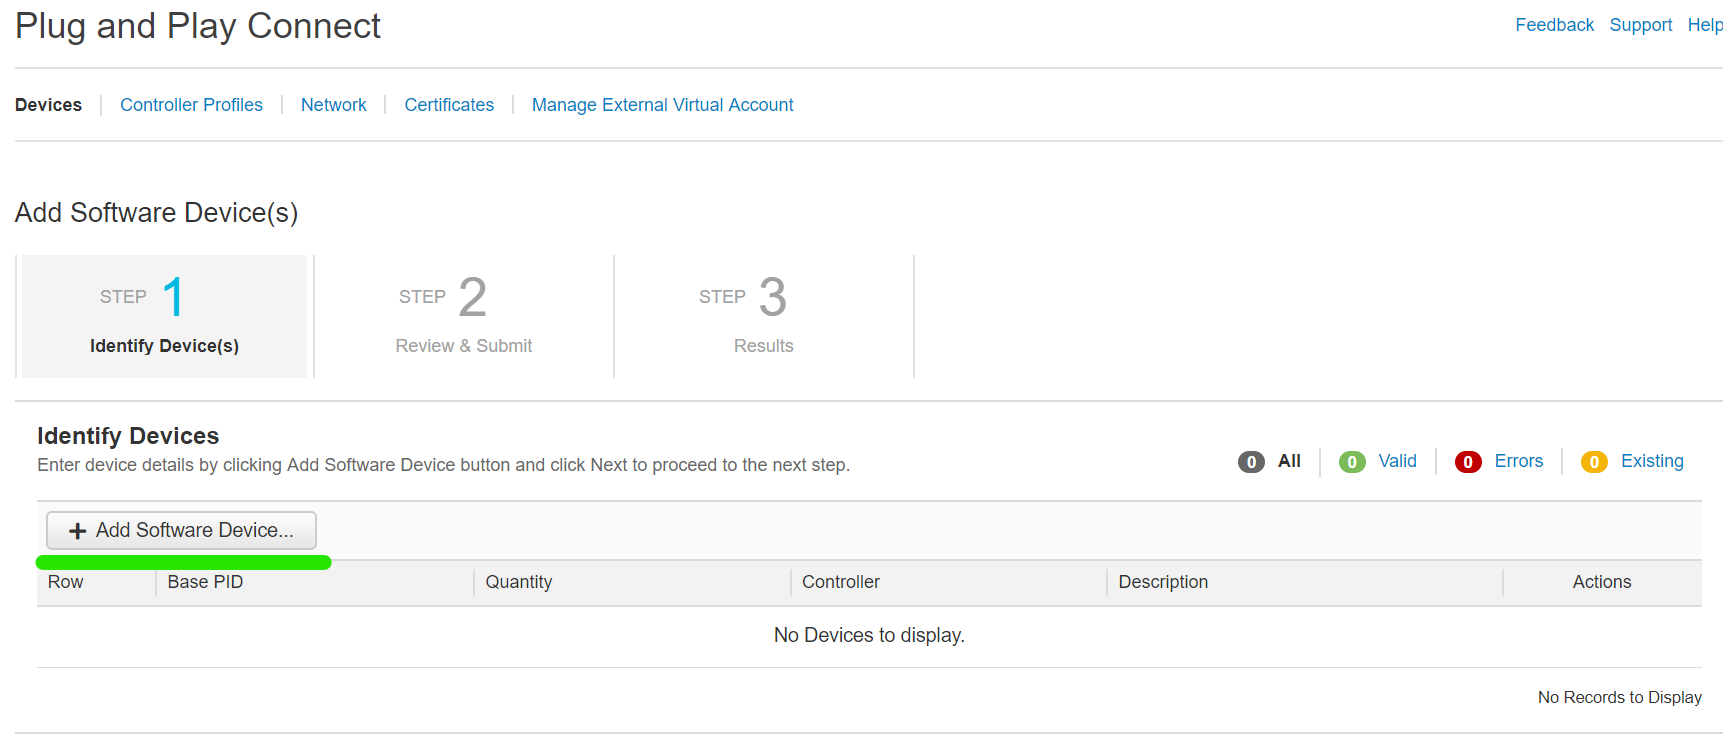Click the gray All count badge
Screen dimensions: 1723x736
[x=1251, y=462]
